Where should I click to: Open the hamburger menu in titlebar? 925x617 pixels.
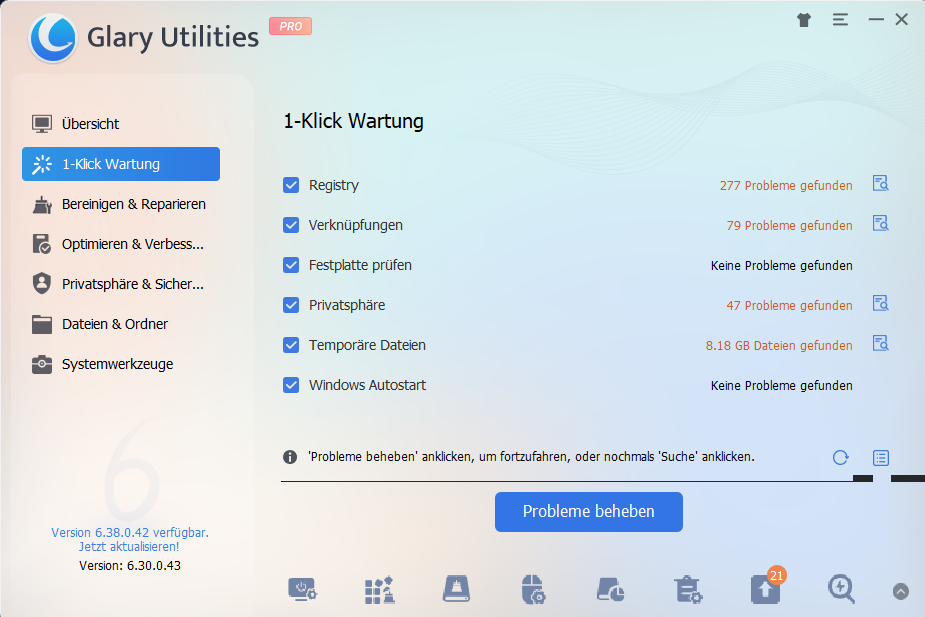839,19
